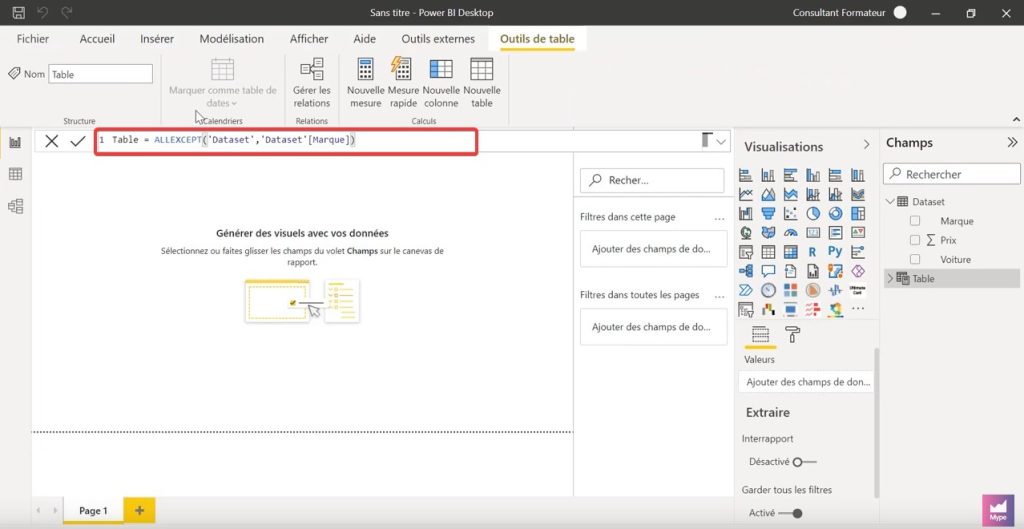This screenshot has height=529, width=1024.
Task: Add a Mesure rapide
Action: [403, 83]
